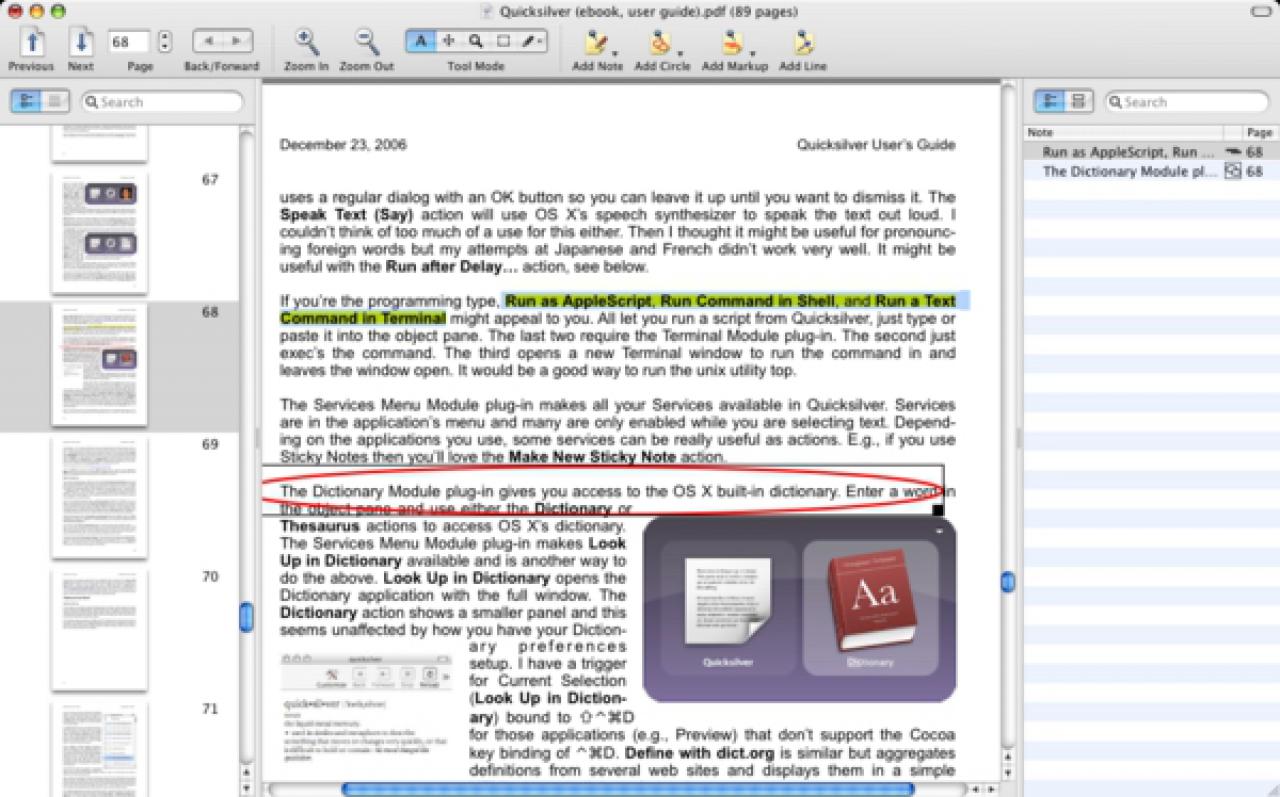The image size is (1280, 797).
Task: Go to the previous page
Action: click(x=31, y=42)
